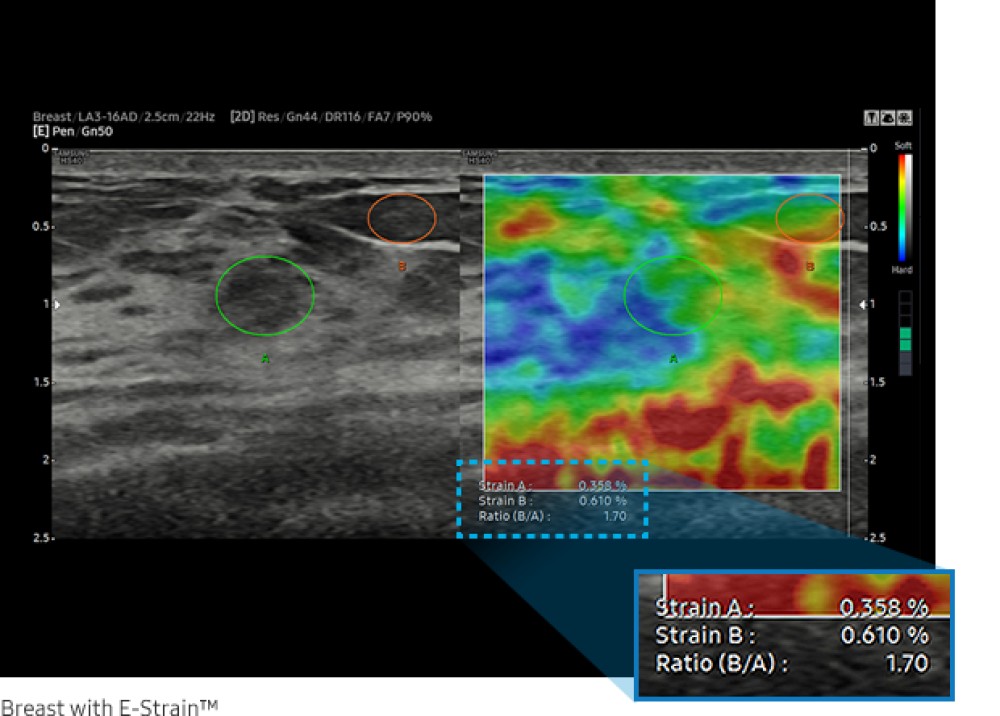Click the rightmost icon in top-right icon trio
The height and width of the screenshot is (716, 1000).
point(903,118)
